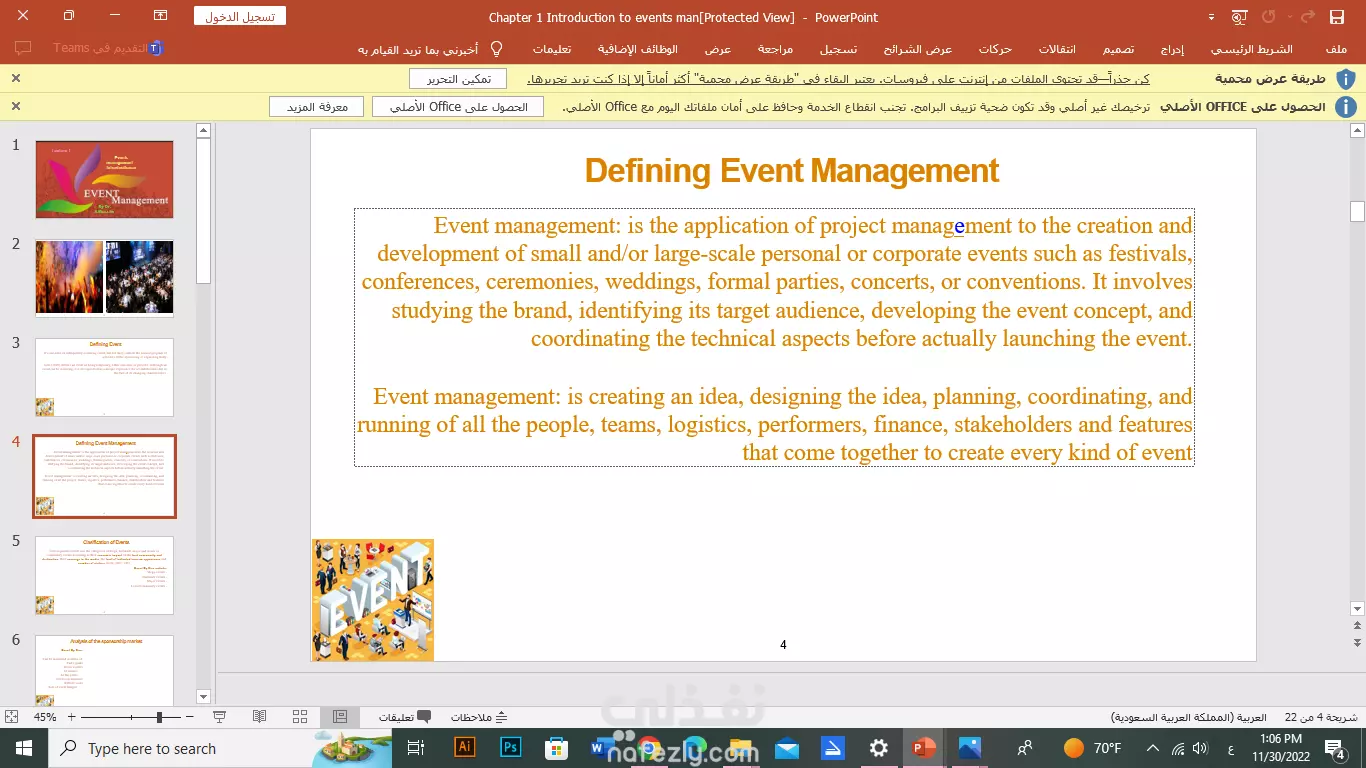The width and height of the screenshot is (1366, 768).
Task: Click the Start From Beginning quick access icon
Action: [x=1240, y=17]
